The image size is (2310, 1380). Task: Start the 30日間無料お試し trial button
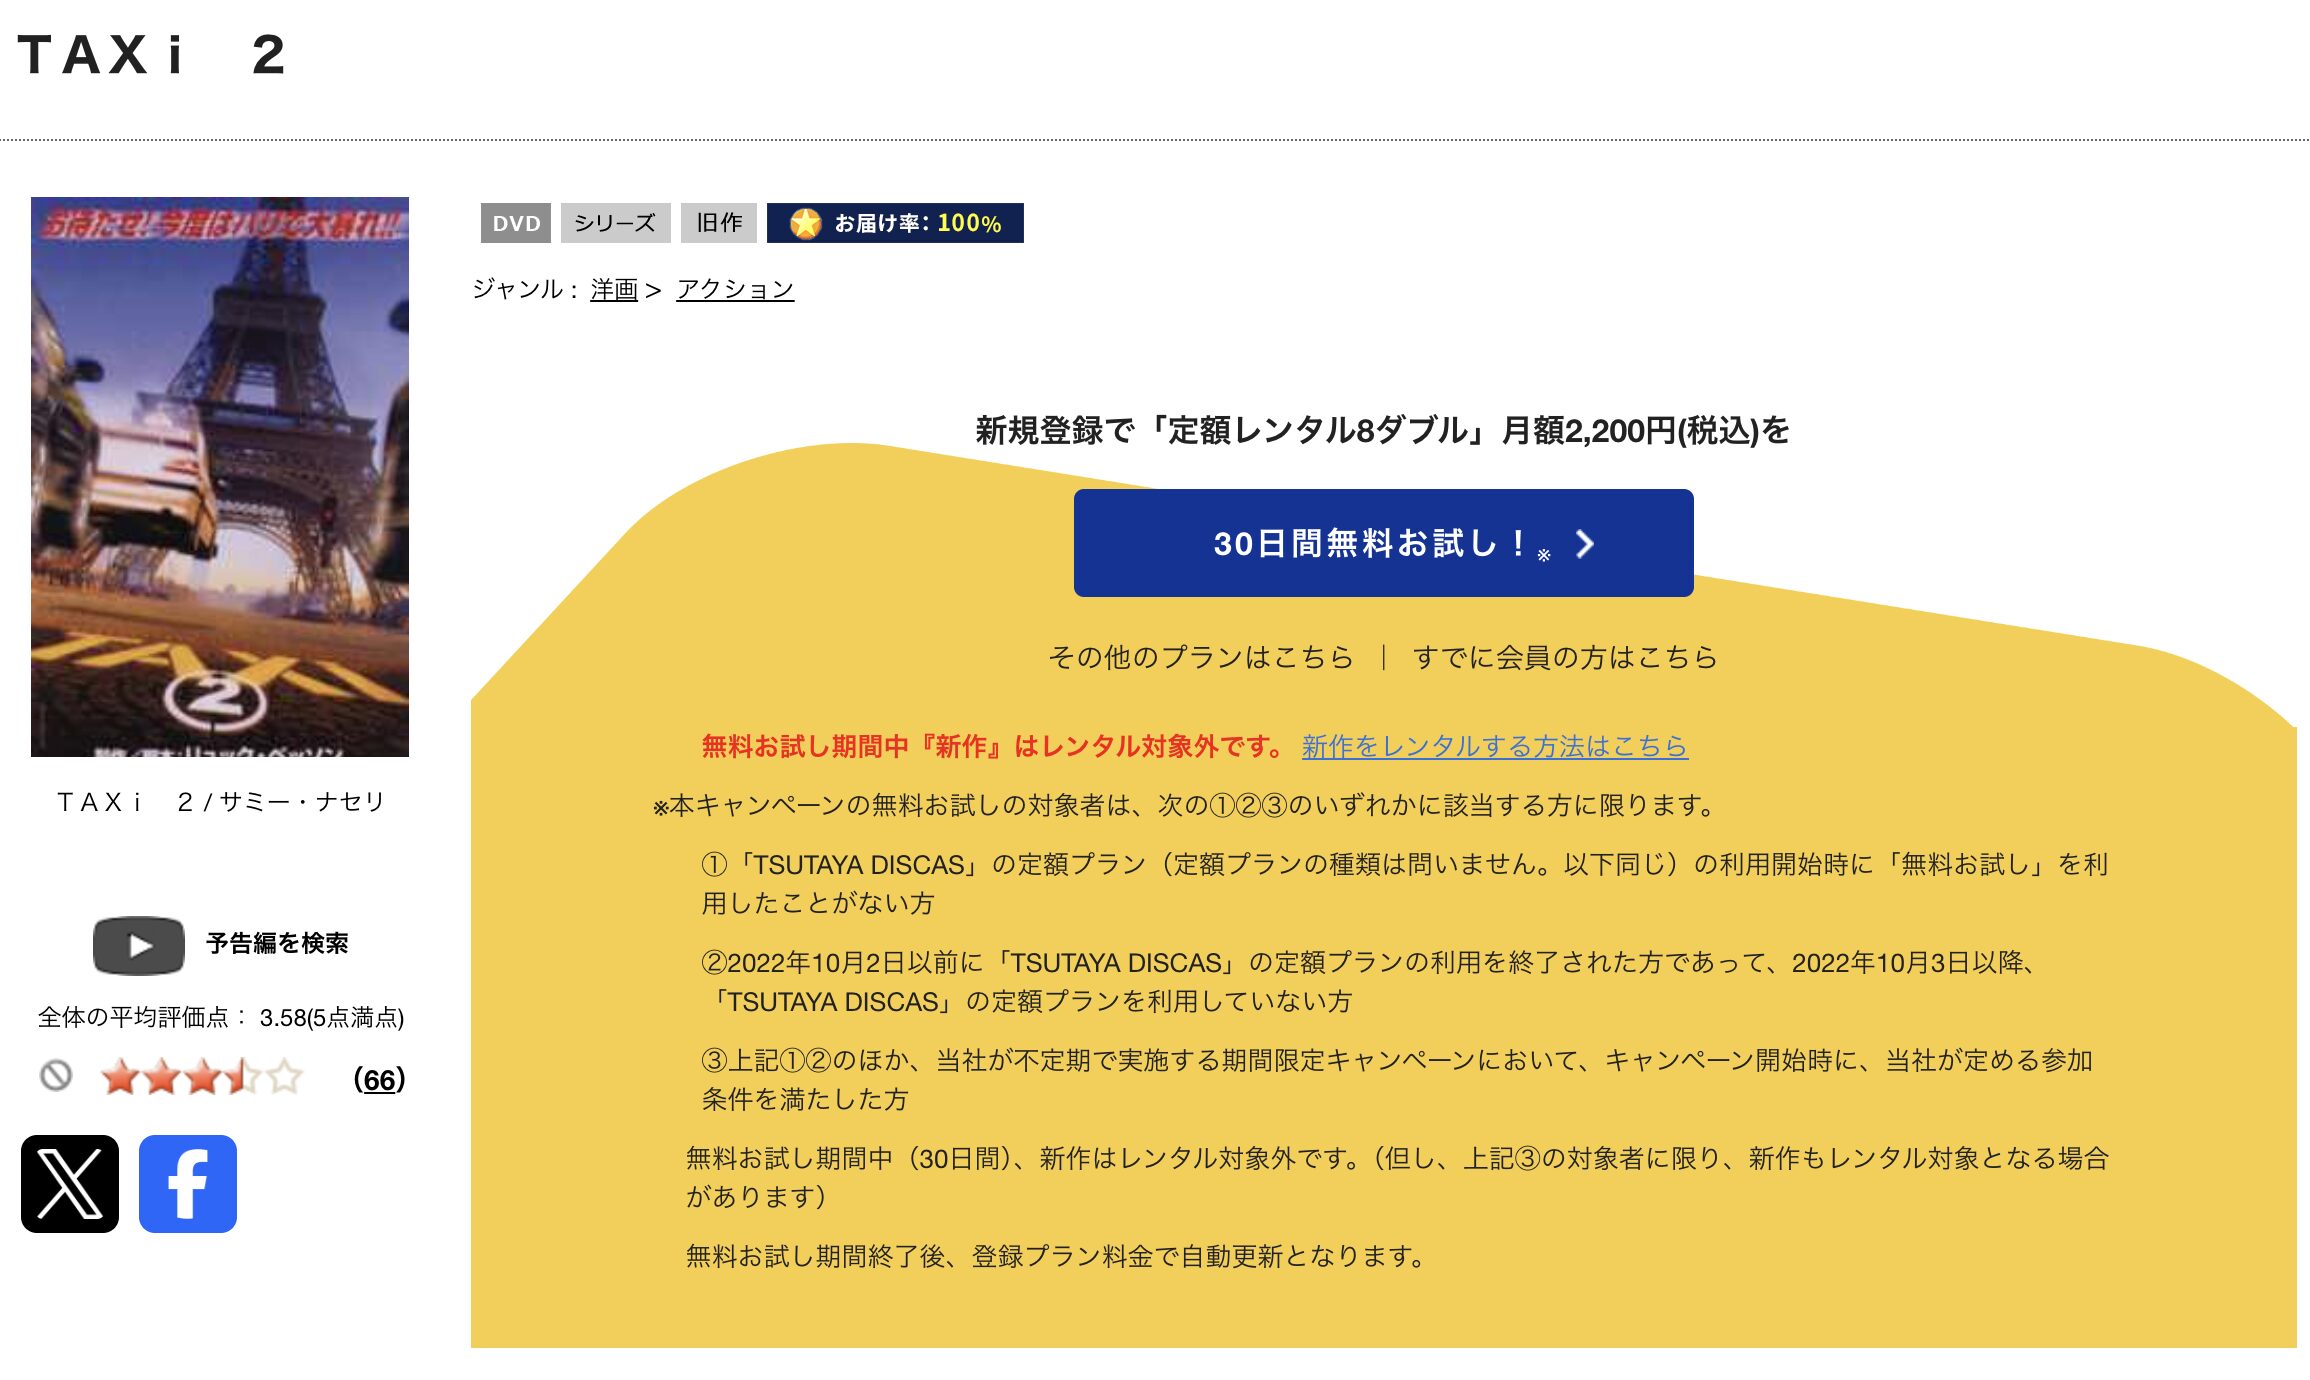tap(1383, 543)
